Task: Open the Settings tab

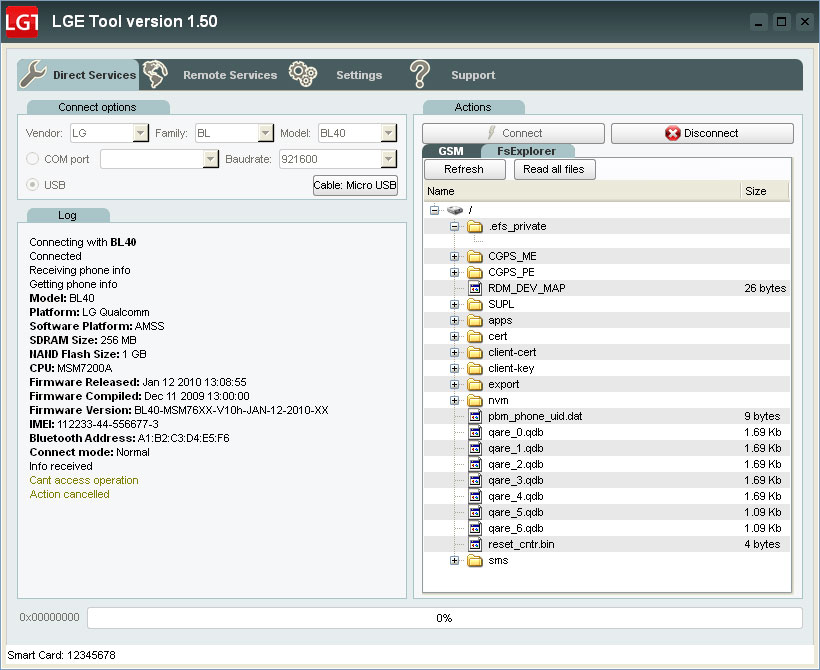Action: pos(336,74)
